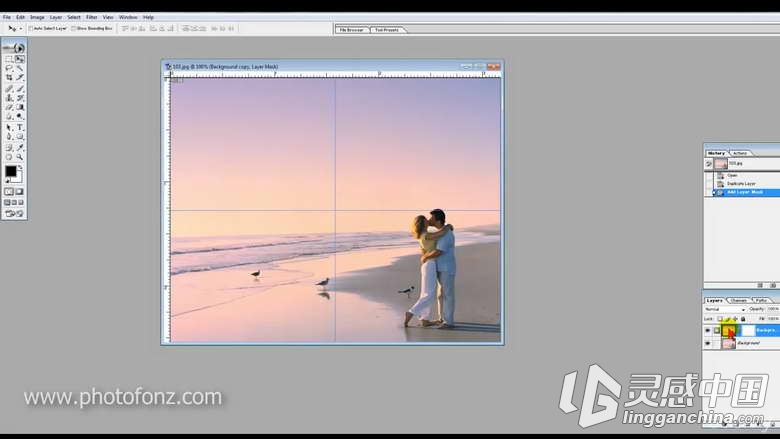Image resolution: width=780 pixels, height=439 pixels.
Task: Select the Healing Brush tool
Action: 8,88
